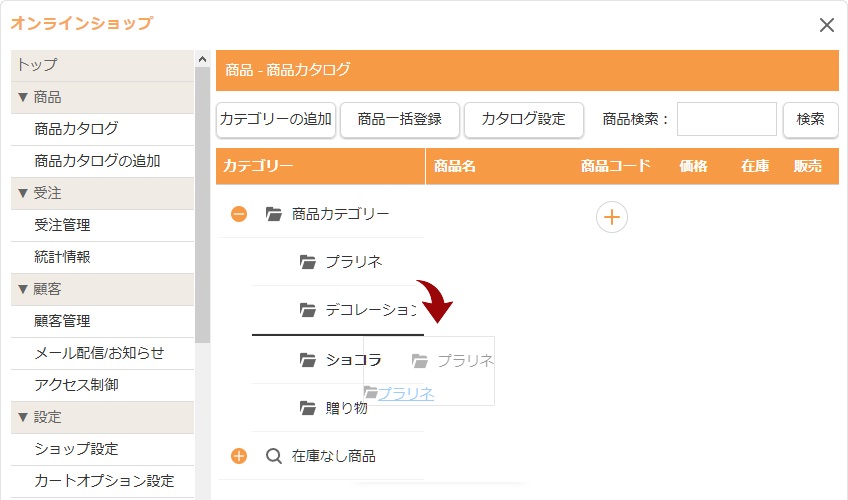Expand the 在庫なし商品 tree node
Viewport: 848px width, 500px height.
(x=239, y=456)
